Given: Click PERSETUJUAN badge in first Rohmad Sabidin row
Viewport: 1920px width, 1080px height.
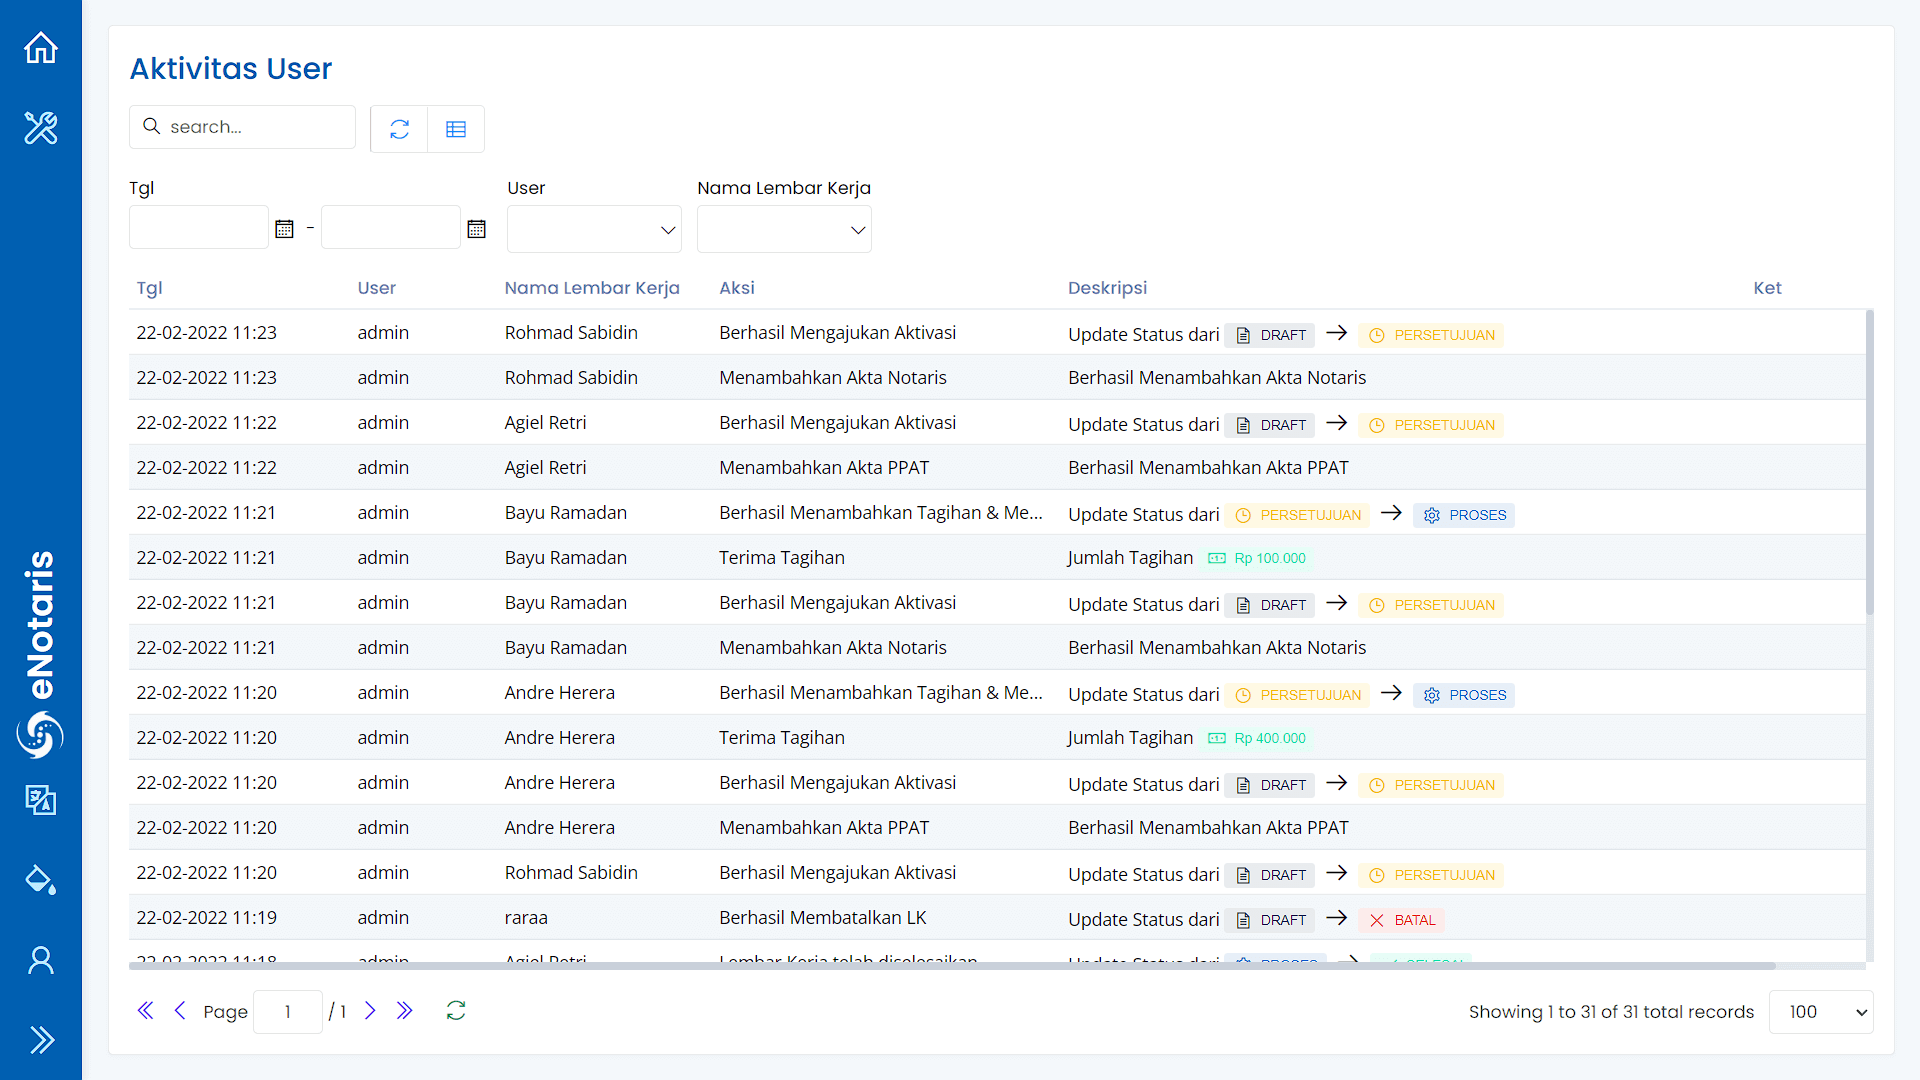Looking at the screenshot, I should tap(1431, 335).
